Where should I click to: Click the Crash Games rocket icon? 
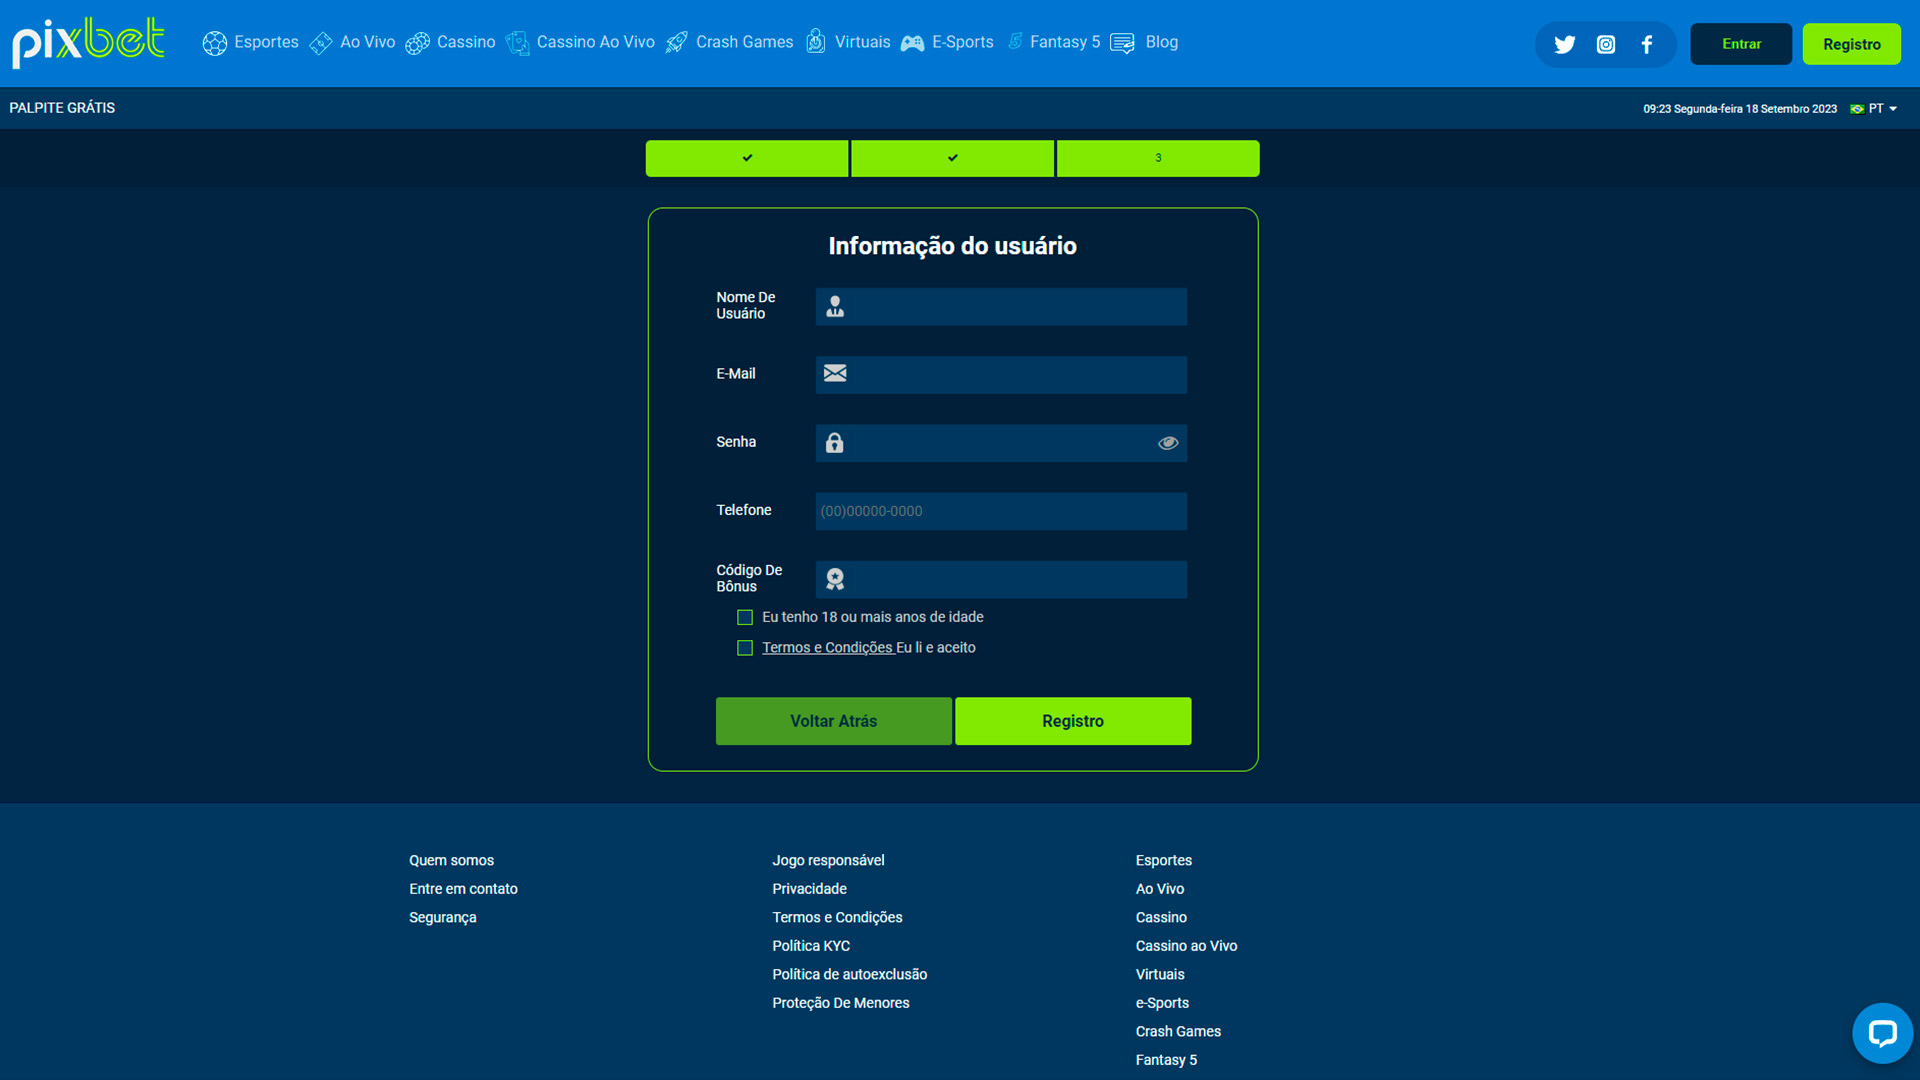(x=677, y=43)
